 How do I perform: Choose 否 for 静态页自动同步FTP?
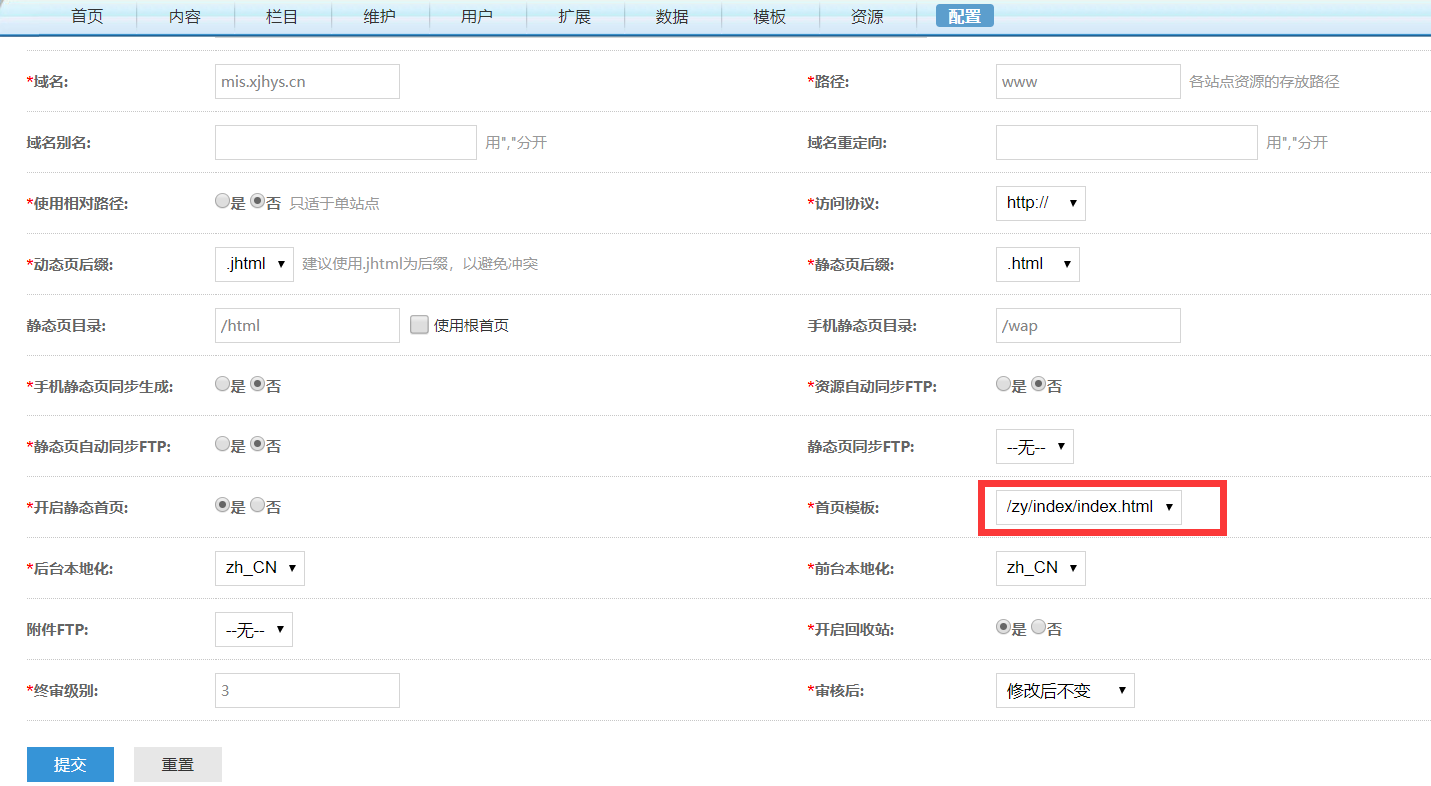257,445
